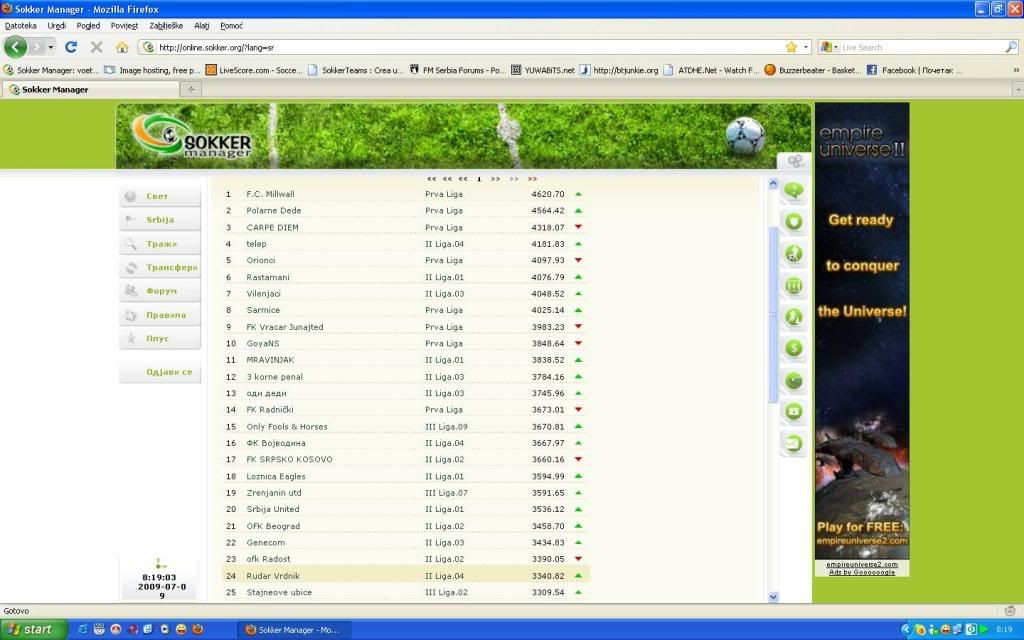The width and height of the screenshot is (1024, 640).
Task: Click the green play tray icon
Action: pyautogui.click(x=984, y=630)
